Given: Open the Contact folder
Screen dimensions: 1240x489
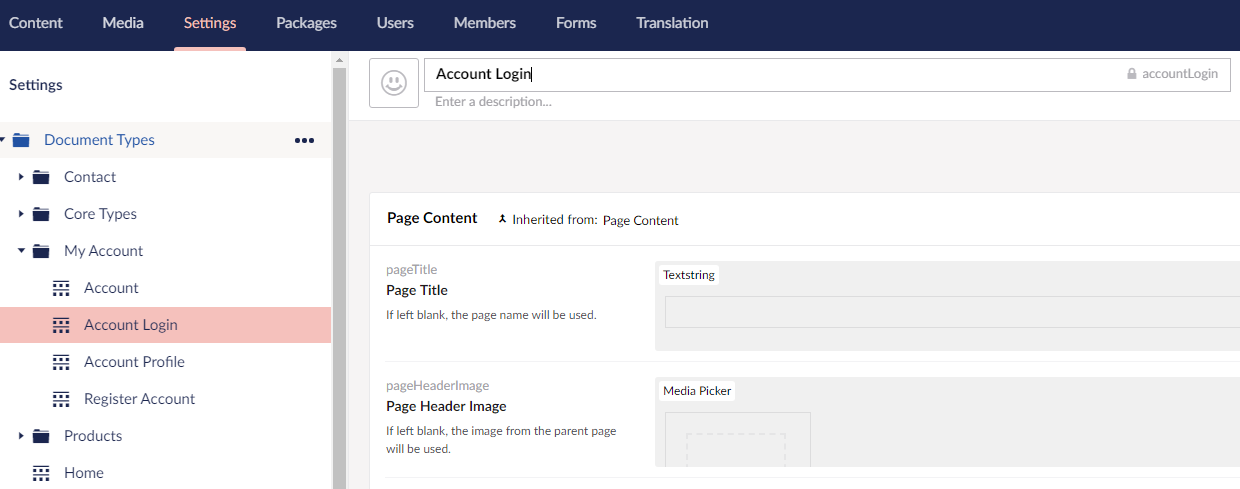Looking at the screenshot, I should [90, 177].
